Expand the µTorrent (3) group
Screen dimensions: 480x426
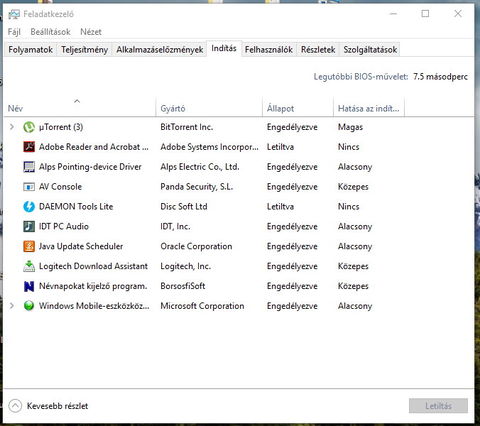coord(12,127)
